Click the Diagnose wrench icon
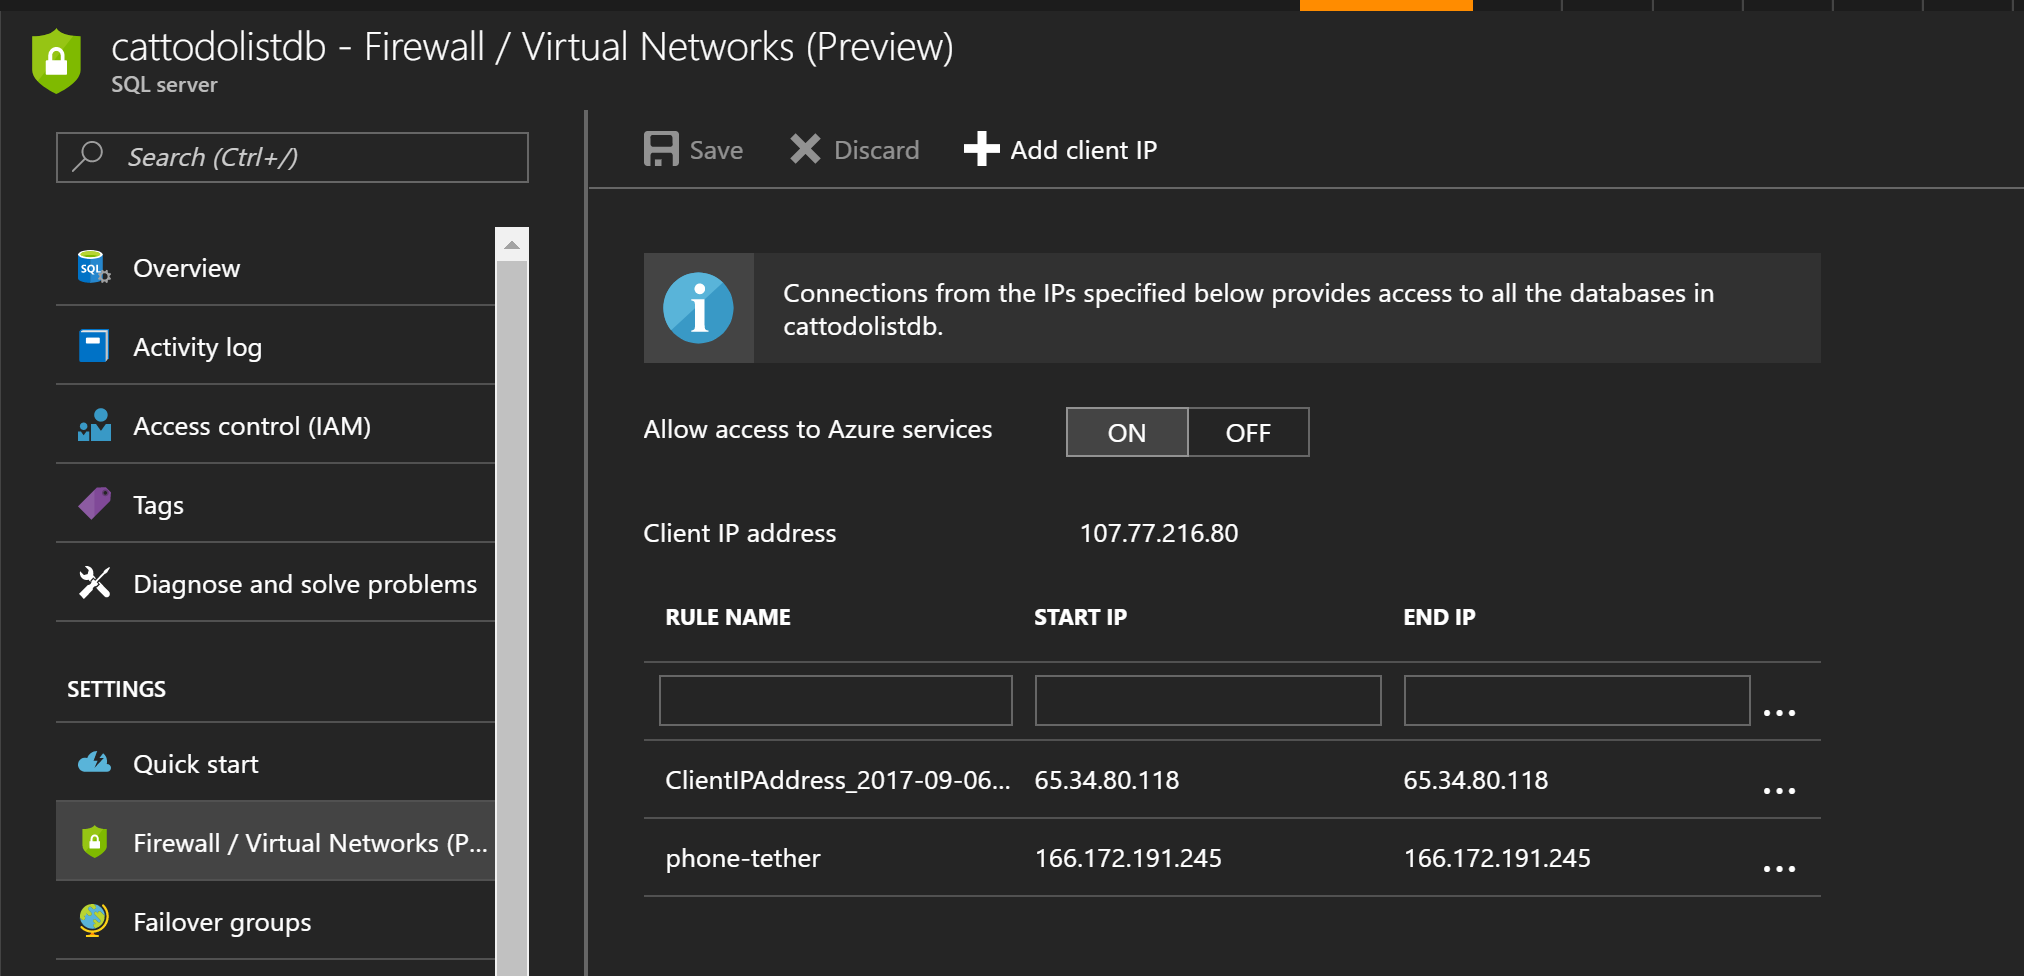 94,583
